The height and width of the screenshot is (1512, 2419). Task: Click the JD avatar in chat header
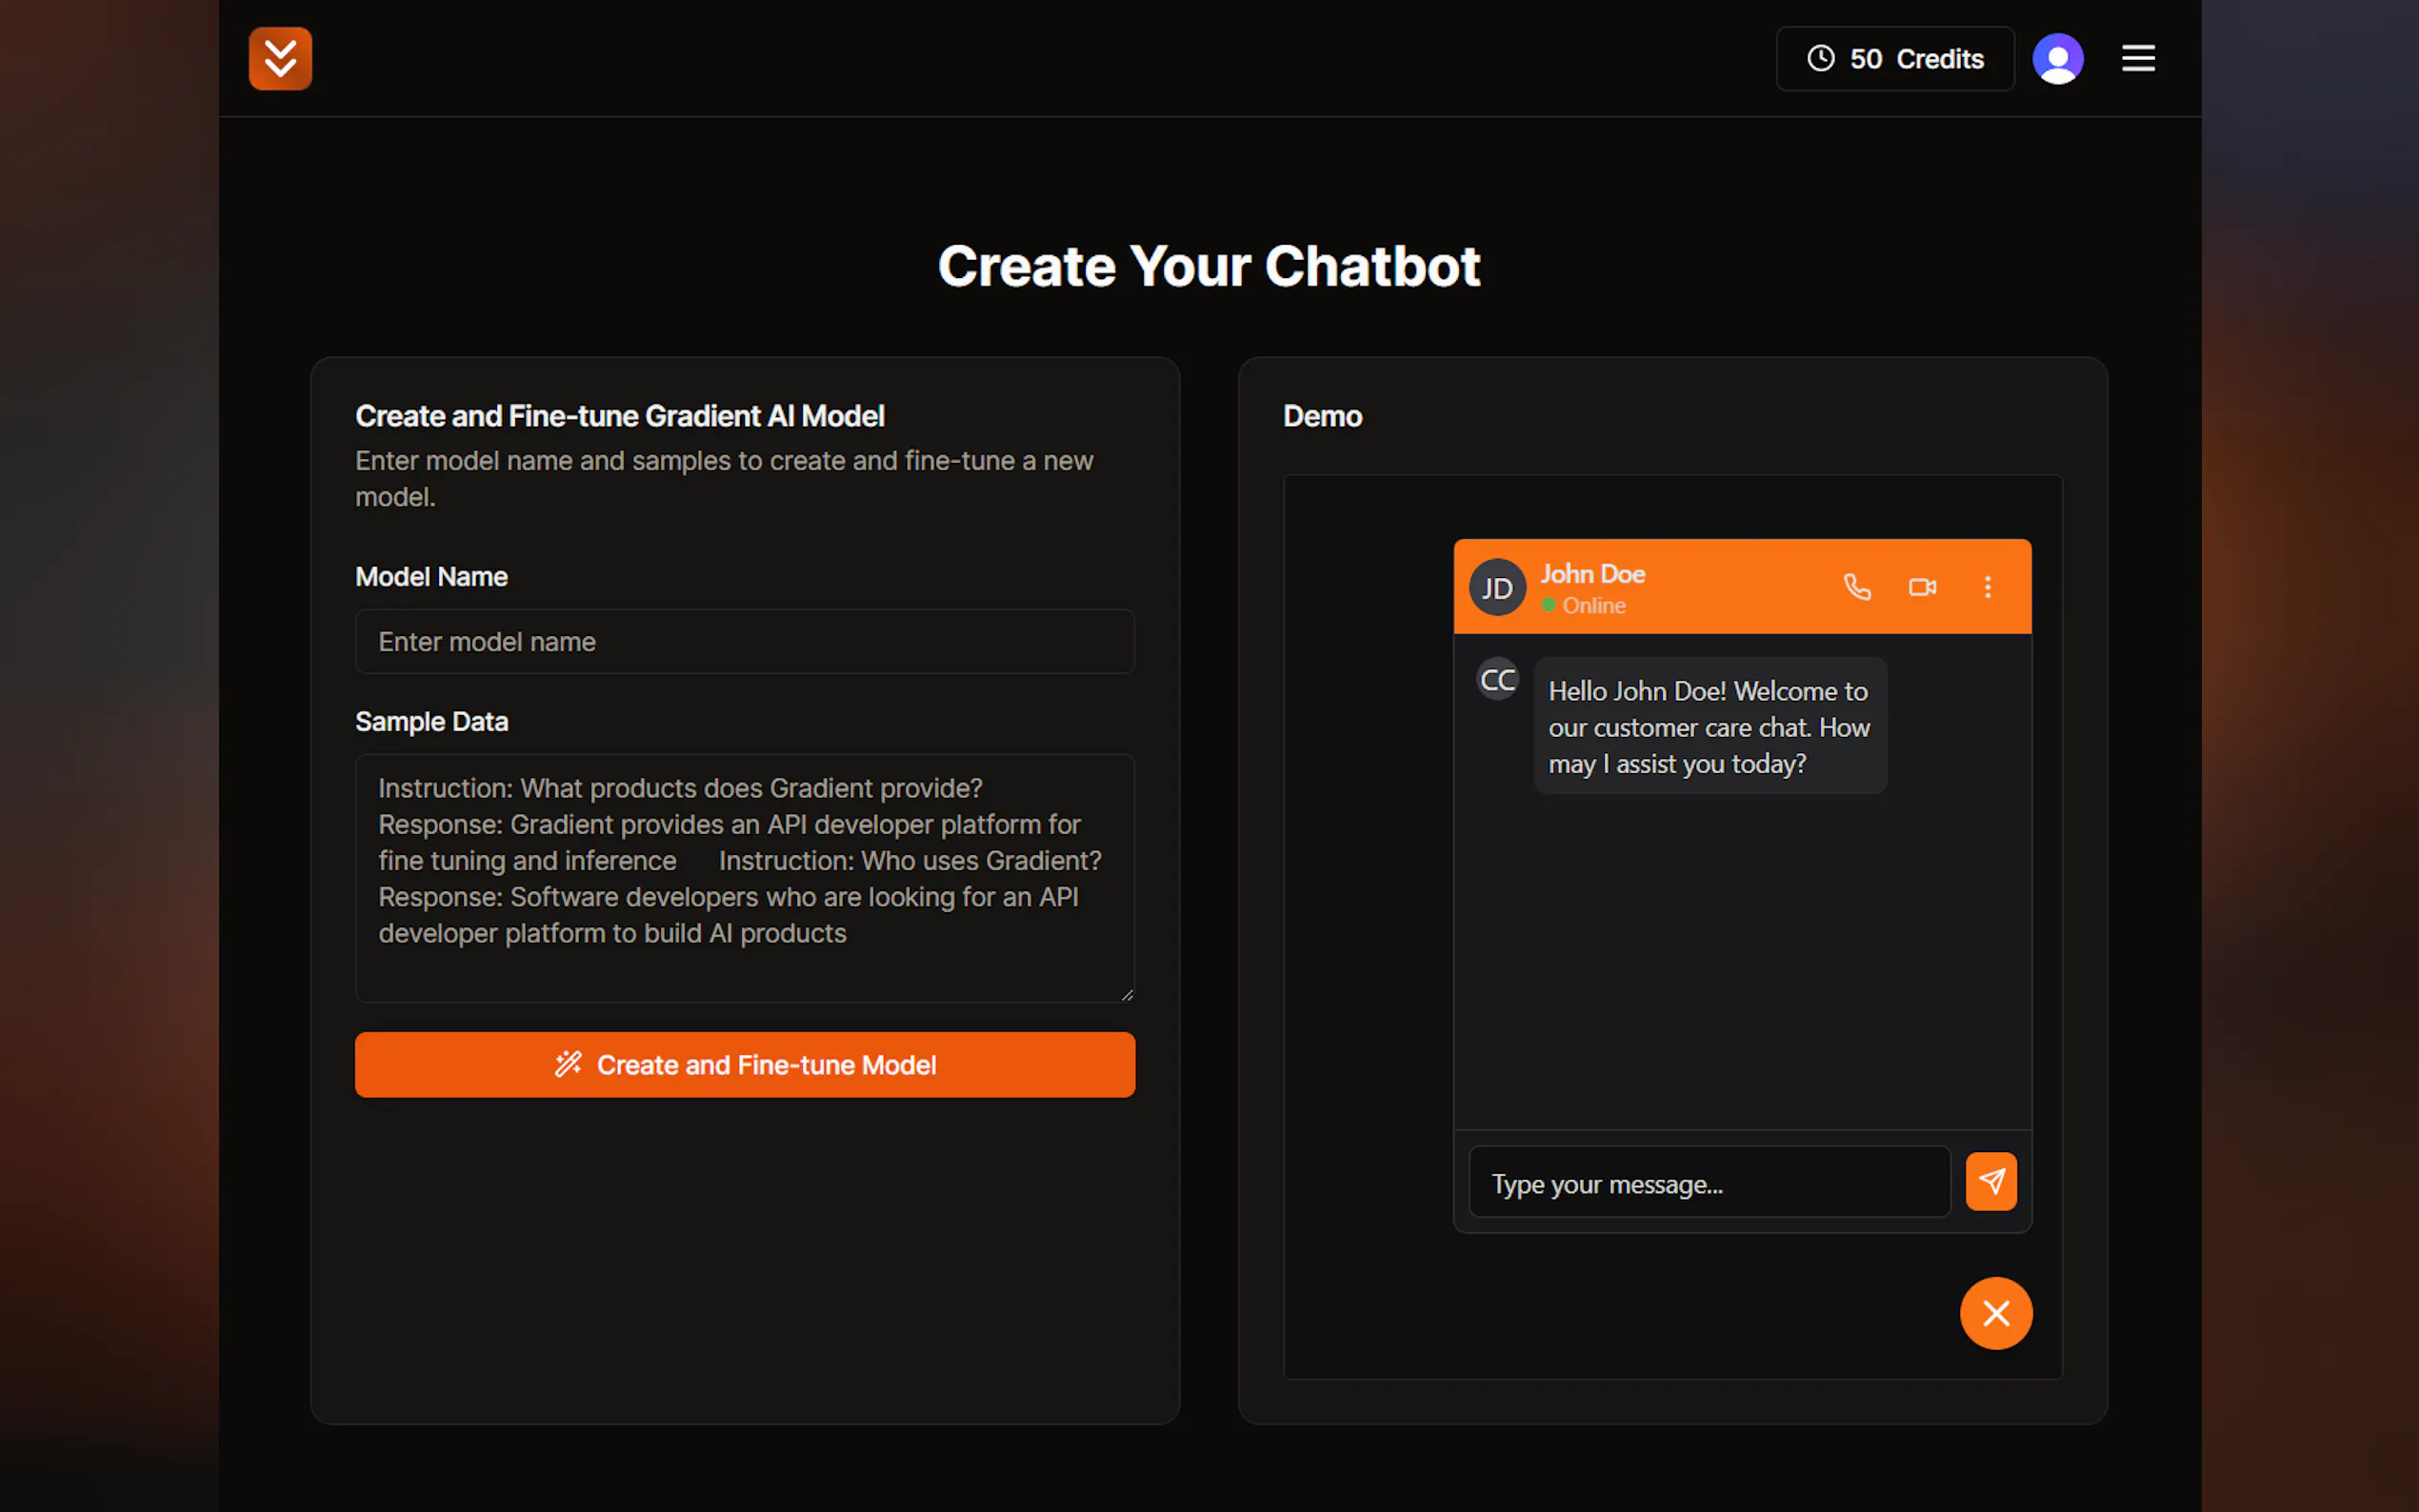point(1497,587)
